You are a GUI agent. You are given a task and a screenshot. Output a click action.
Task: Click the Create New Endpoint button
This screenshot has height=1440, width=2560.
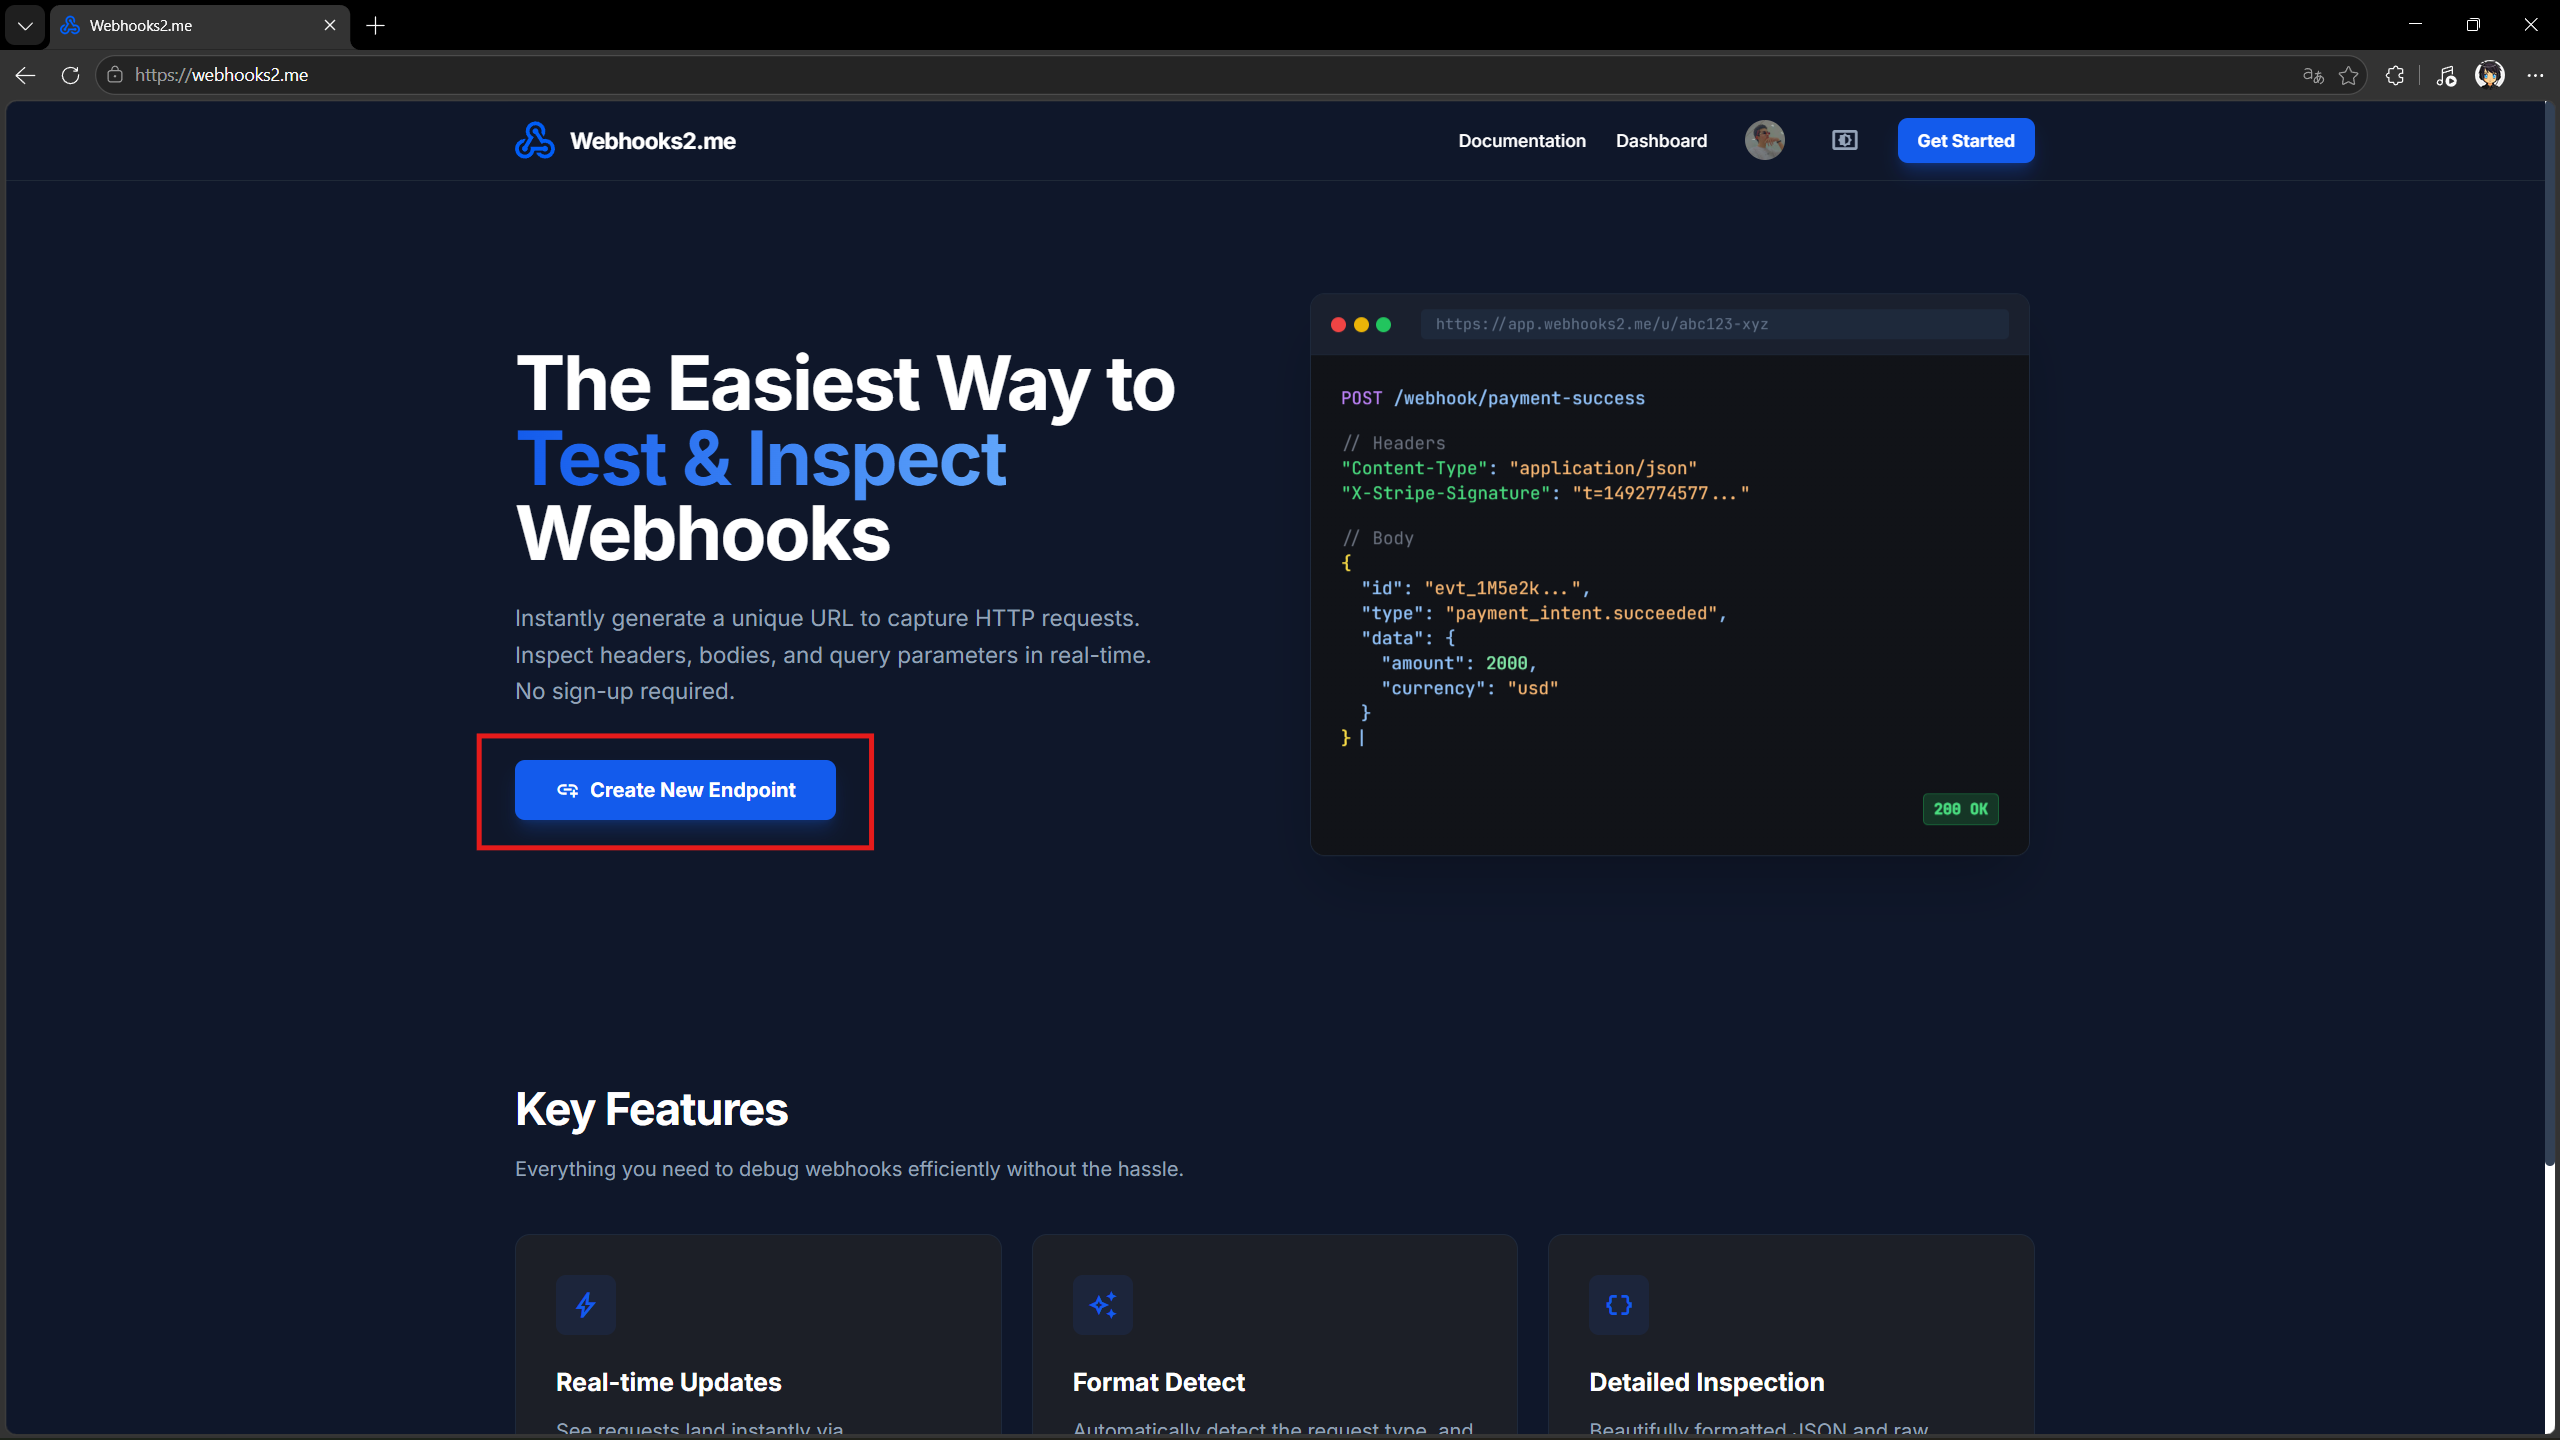[675, 790]
